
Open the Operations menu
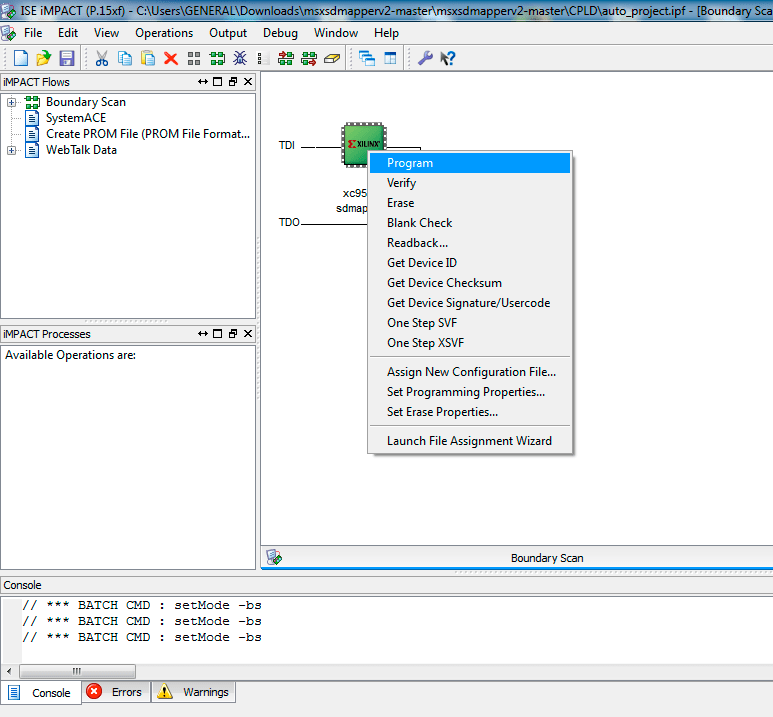click(164, 33)
